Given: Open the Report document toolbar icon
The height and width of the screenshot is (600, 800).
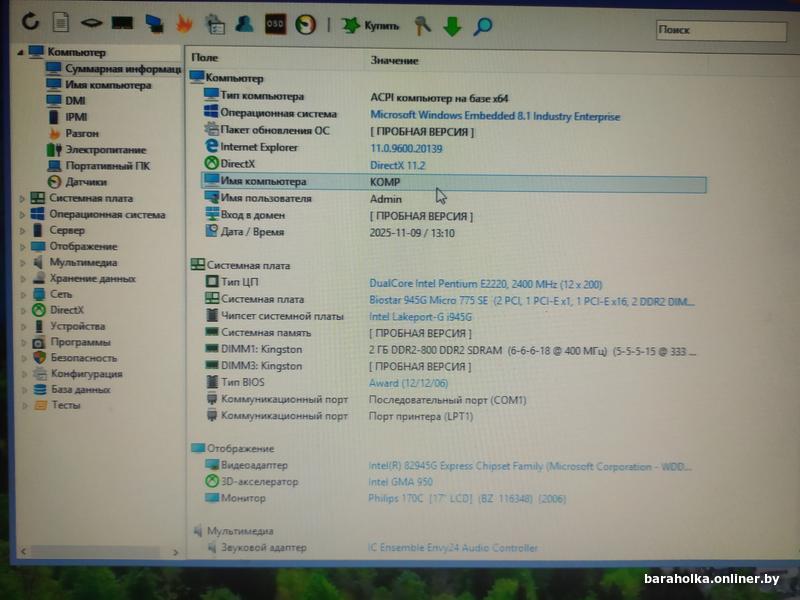Looking at the screenshot, I should 61,22.
